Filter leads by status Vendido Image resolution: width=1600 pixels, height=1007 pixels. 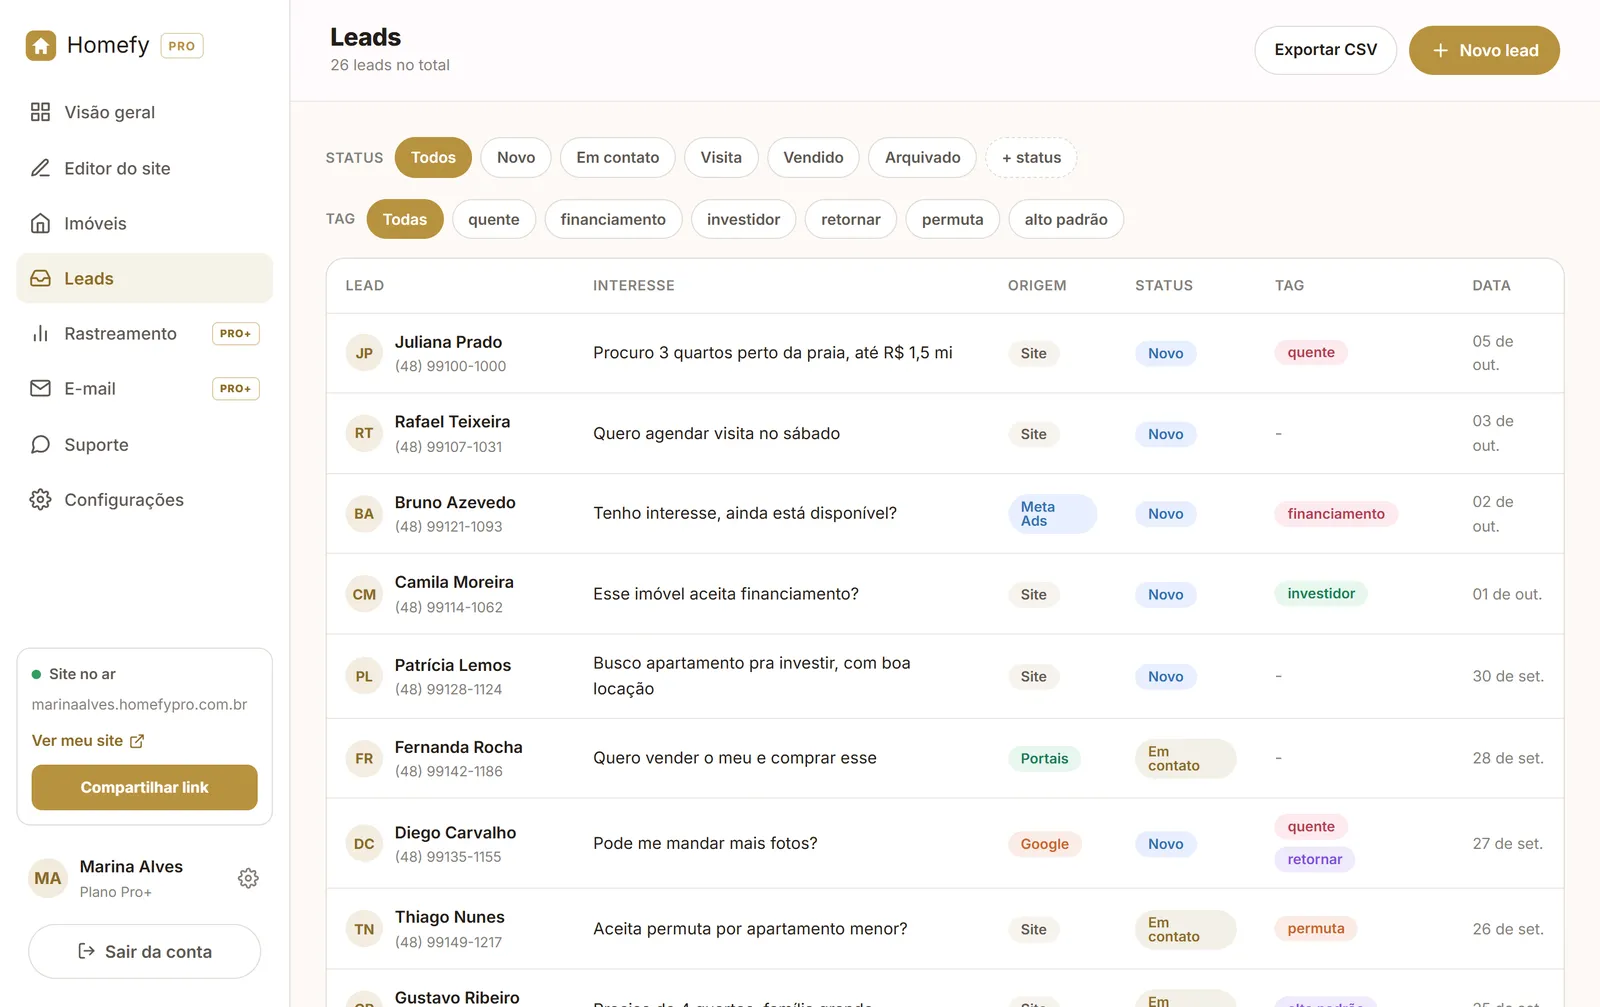click(813, 158)
